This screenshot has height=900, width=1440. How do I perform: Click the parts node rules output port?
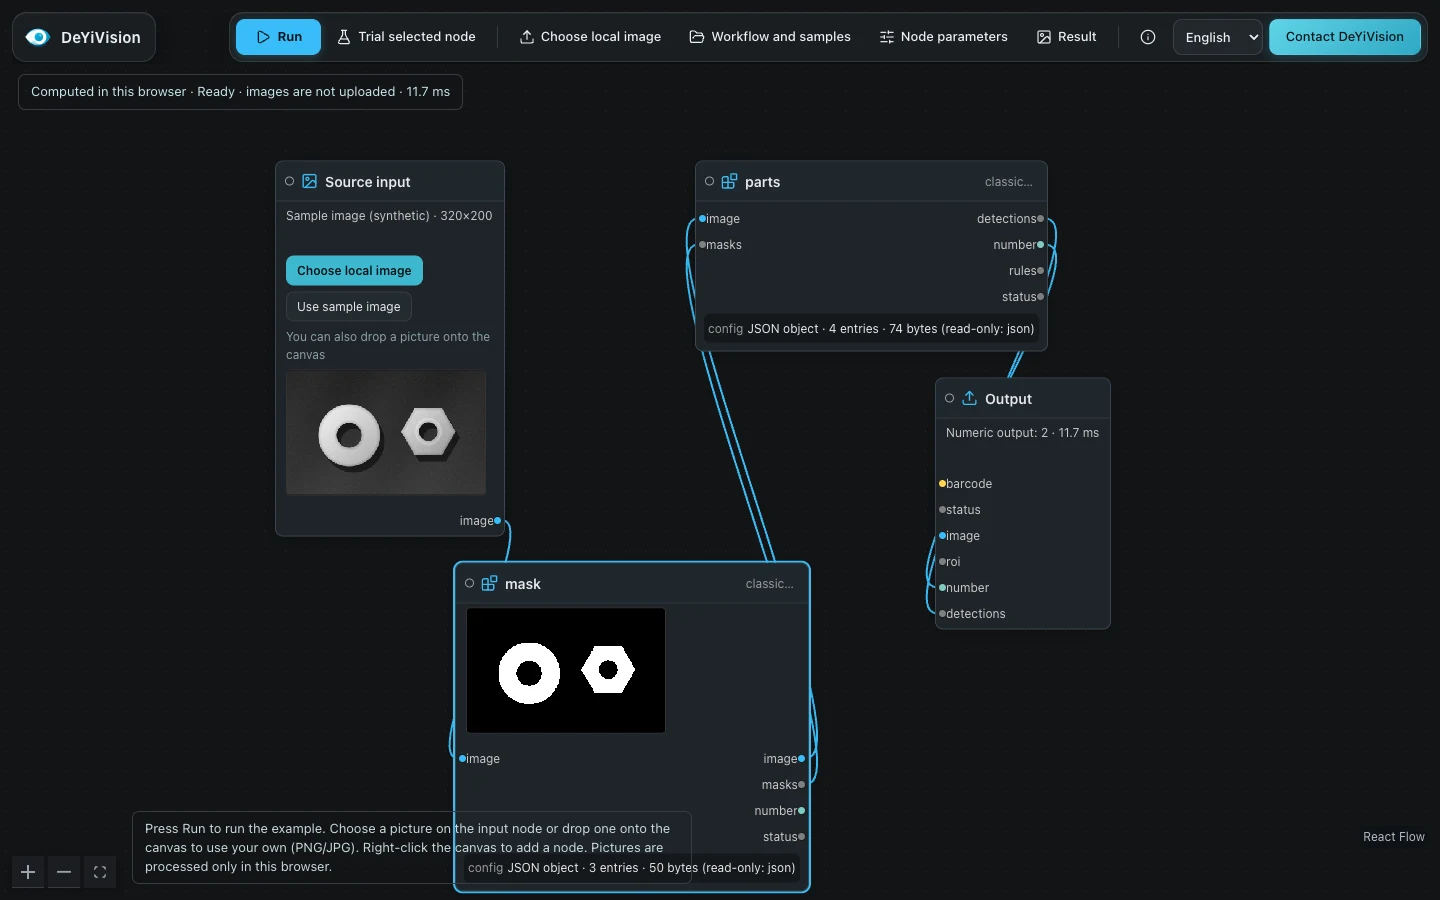1041,271
